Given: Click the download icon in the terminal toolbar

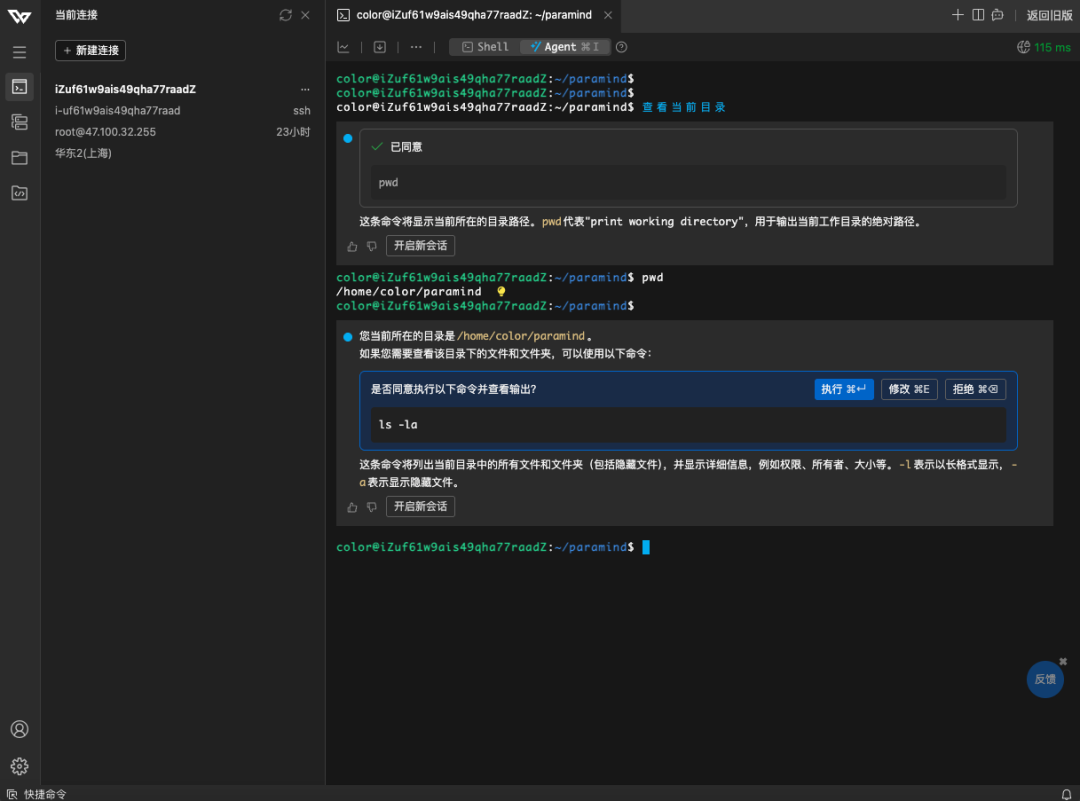Looking at the screenshot, I should click(x=380, y=47).
